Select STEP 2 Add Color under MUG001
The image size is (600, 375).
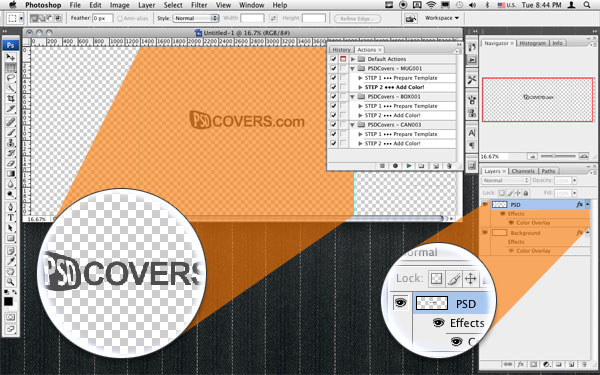click(395, 87)
